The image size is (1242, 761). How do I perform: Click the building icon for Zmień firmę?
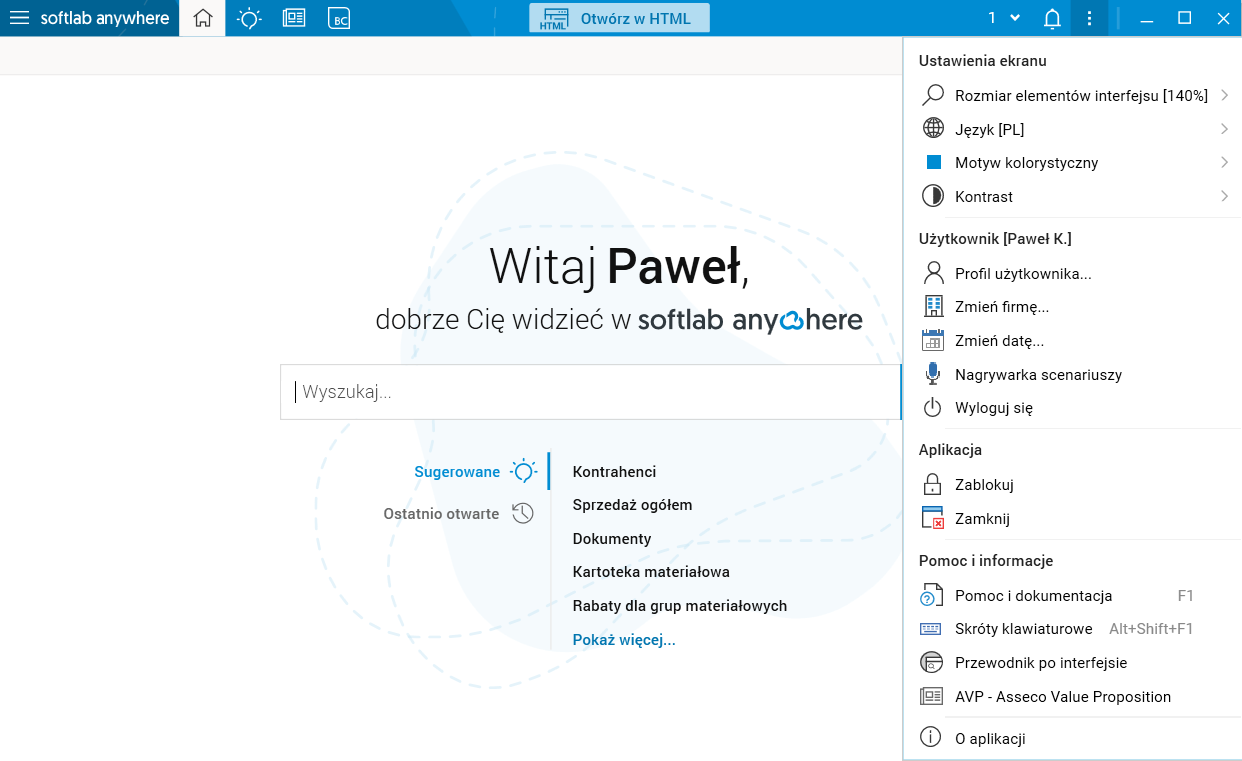[933, 307]
